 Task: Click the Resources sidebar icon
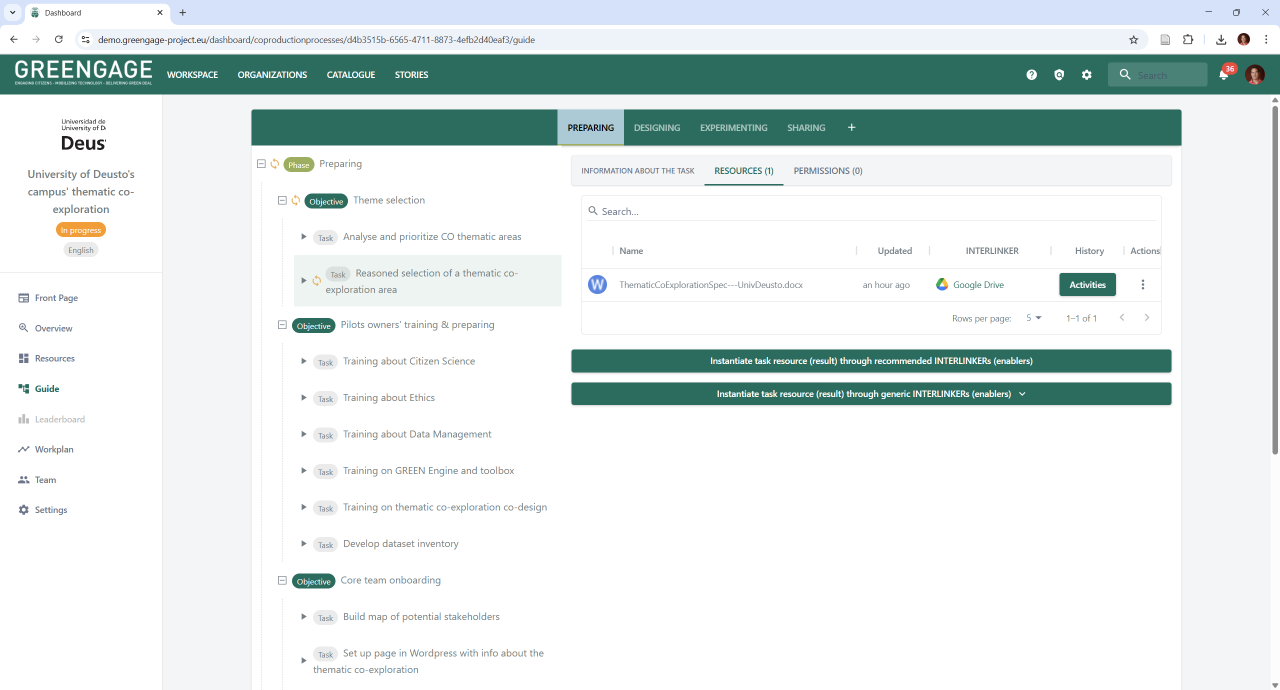(x=24, y=358)
